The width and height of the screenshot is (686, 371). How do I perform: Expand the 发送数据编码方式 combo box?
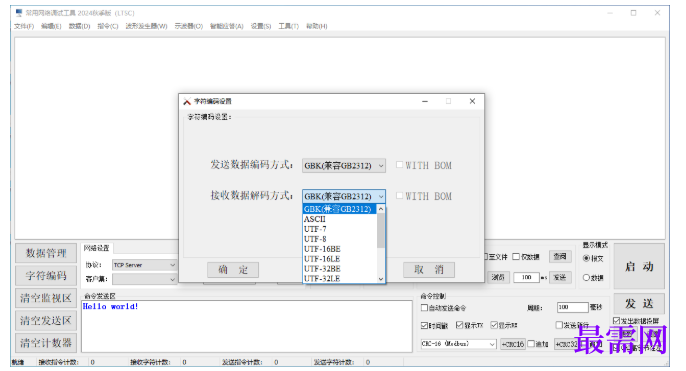[x=344, y=166]
